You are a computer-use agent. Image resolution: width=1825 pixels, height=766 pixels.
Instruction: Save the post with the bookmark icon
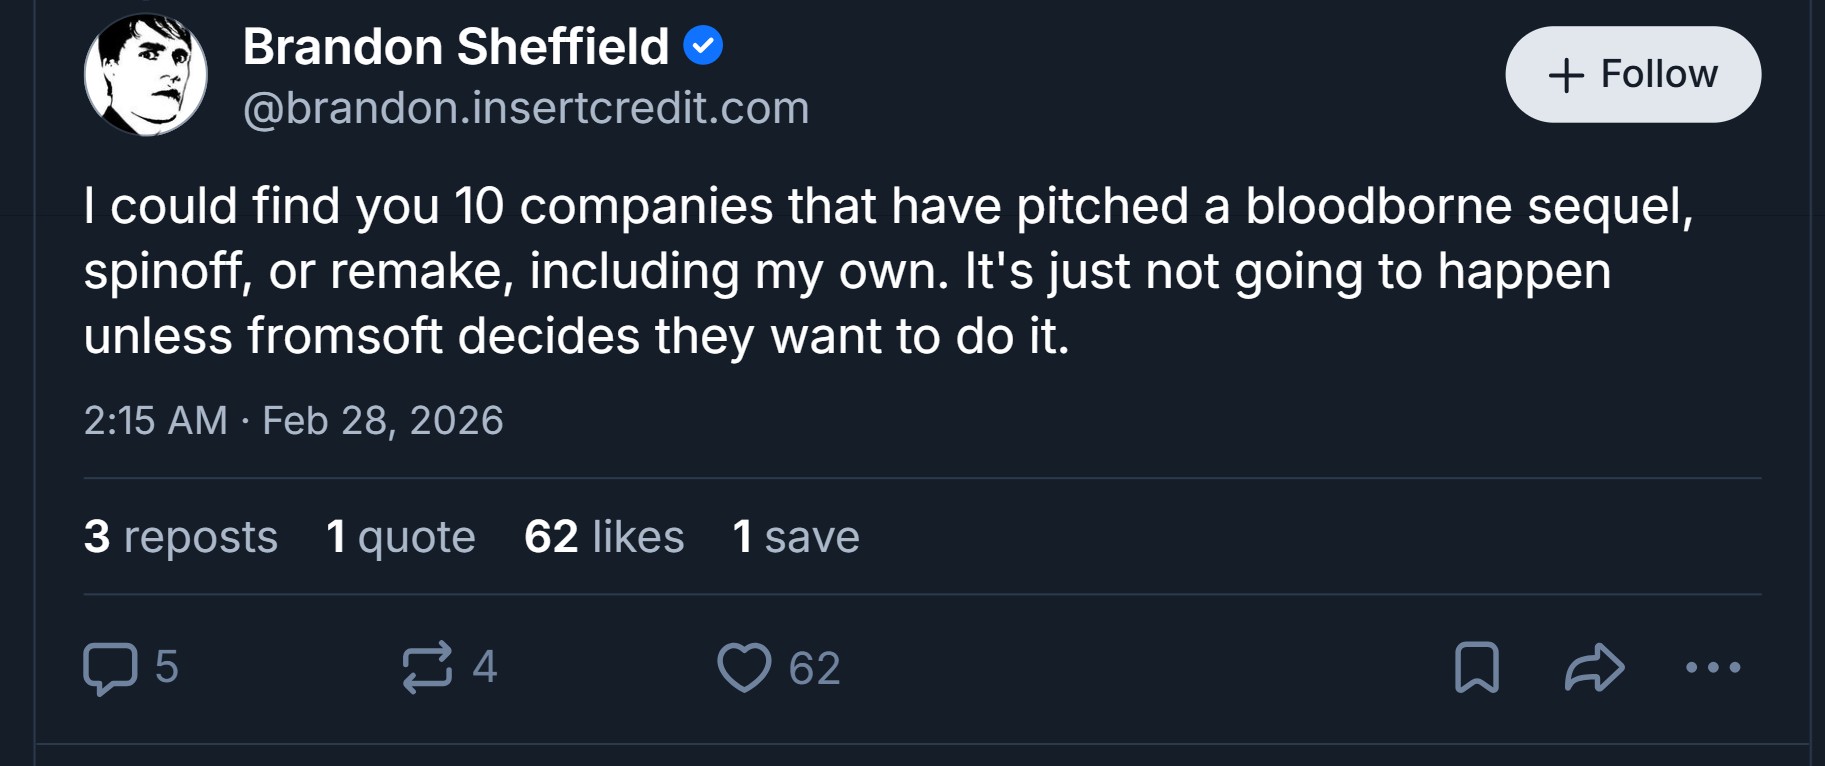[x=1476, y=668]
